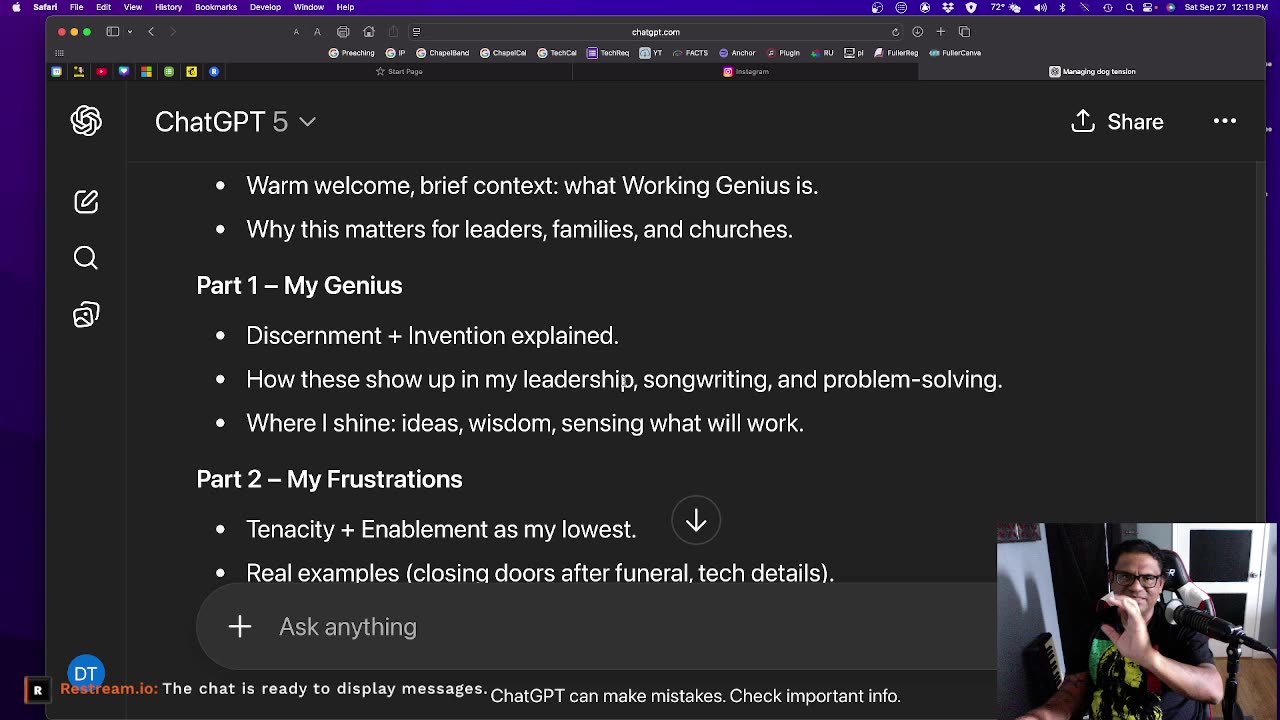Open the pinned Microsoft tab

point(146,72)
